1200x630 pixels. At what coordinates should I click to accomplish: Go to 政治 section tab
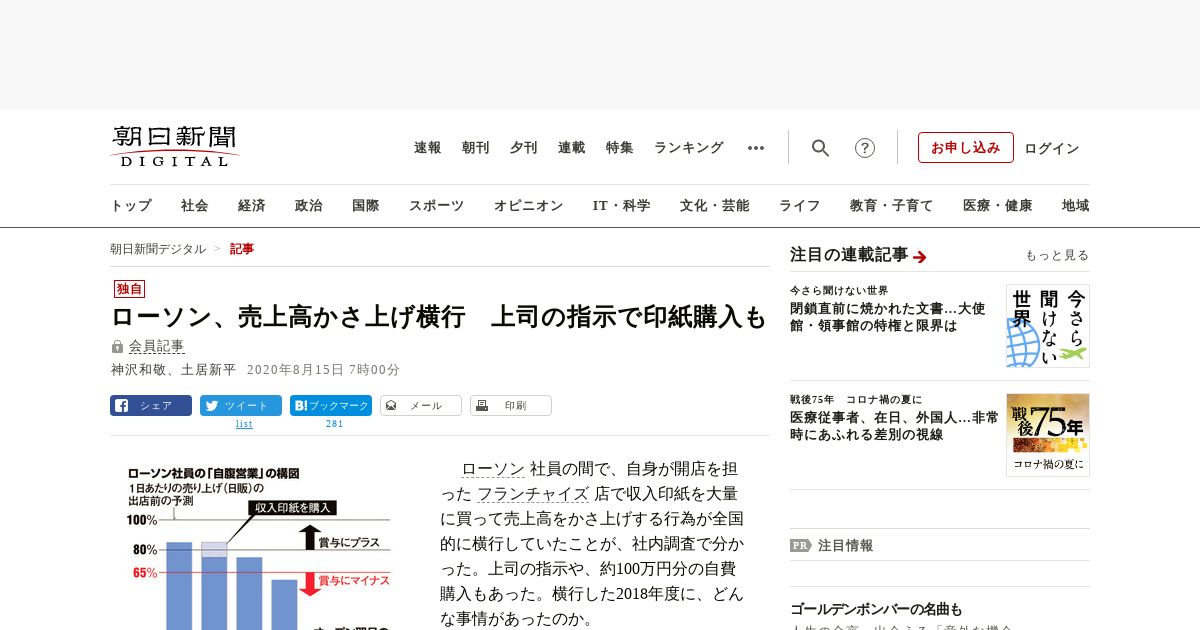coord(309,206)
